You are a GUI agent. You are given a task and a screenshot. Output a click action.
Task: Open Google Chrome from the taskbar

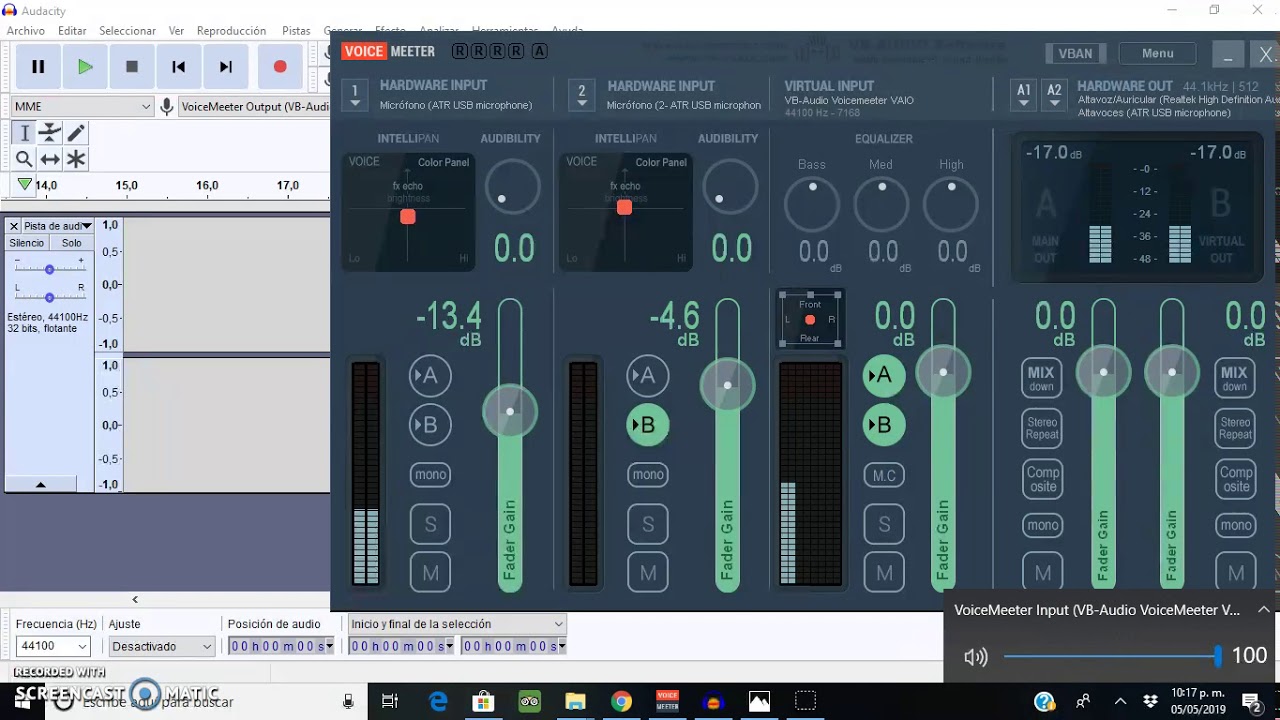(621, 702)
